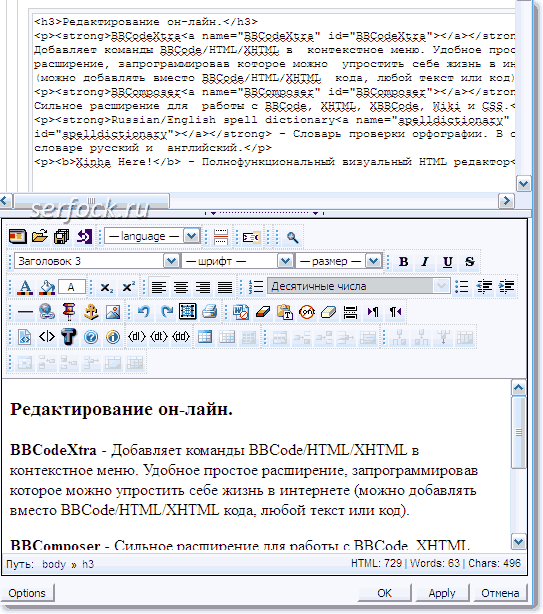Insert a table
This screenshot has height=614, width=543.
[x=205, y=337]
